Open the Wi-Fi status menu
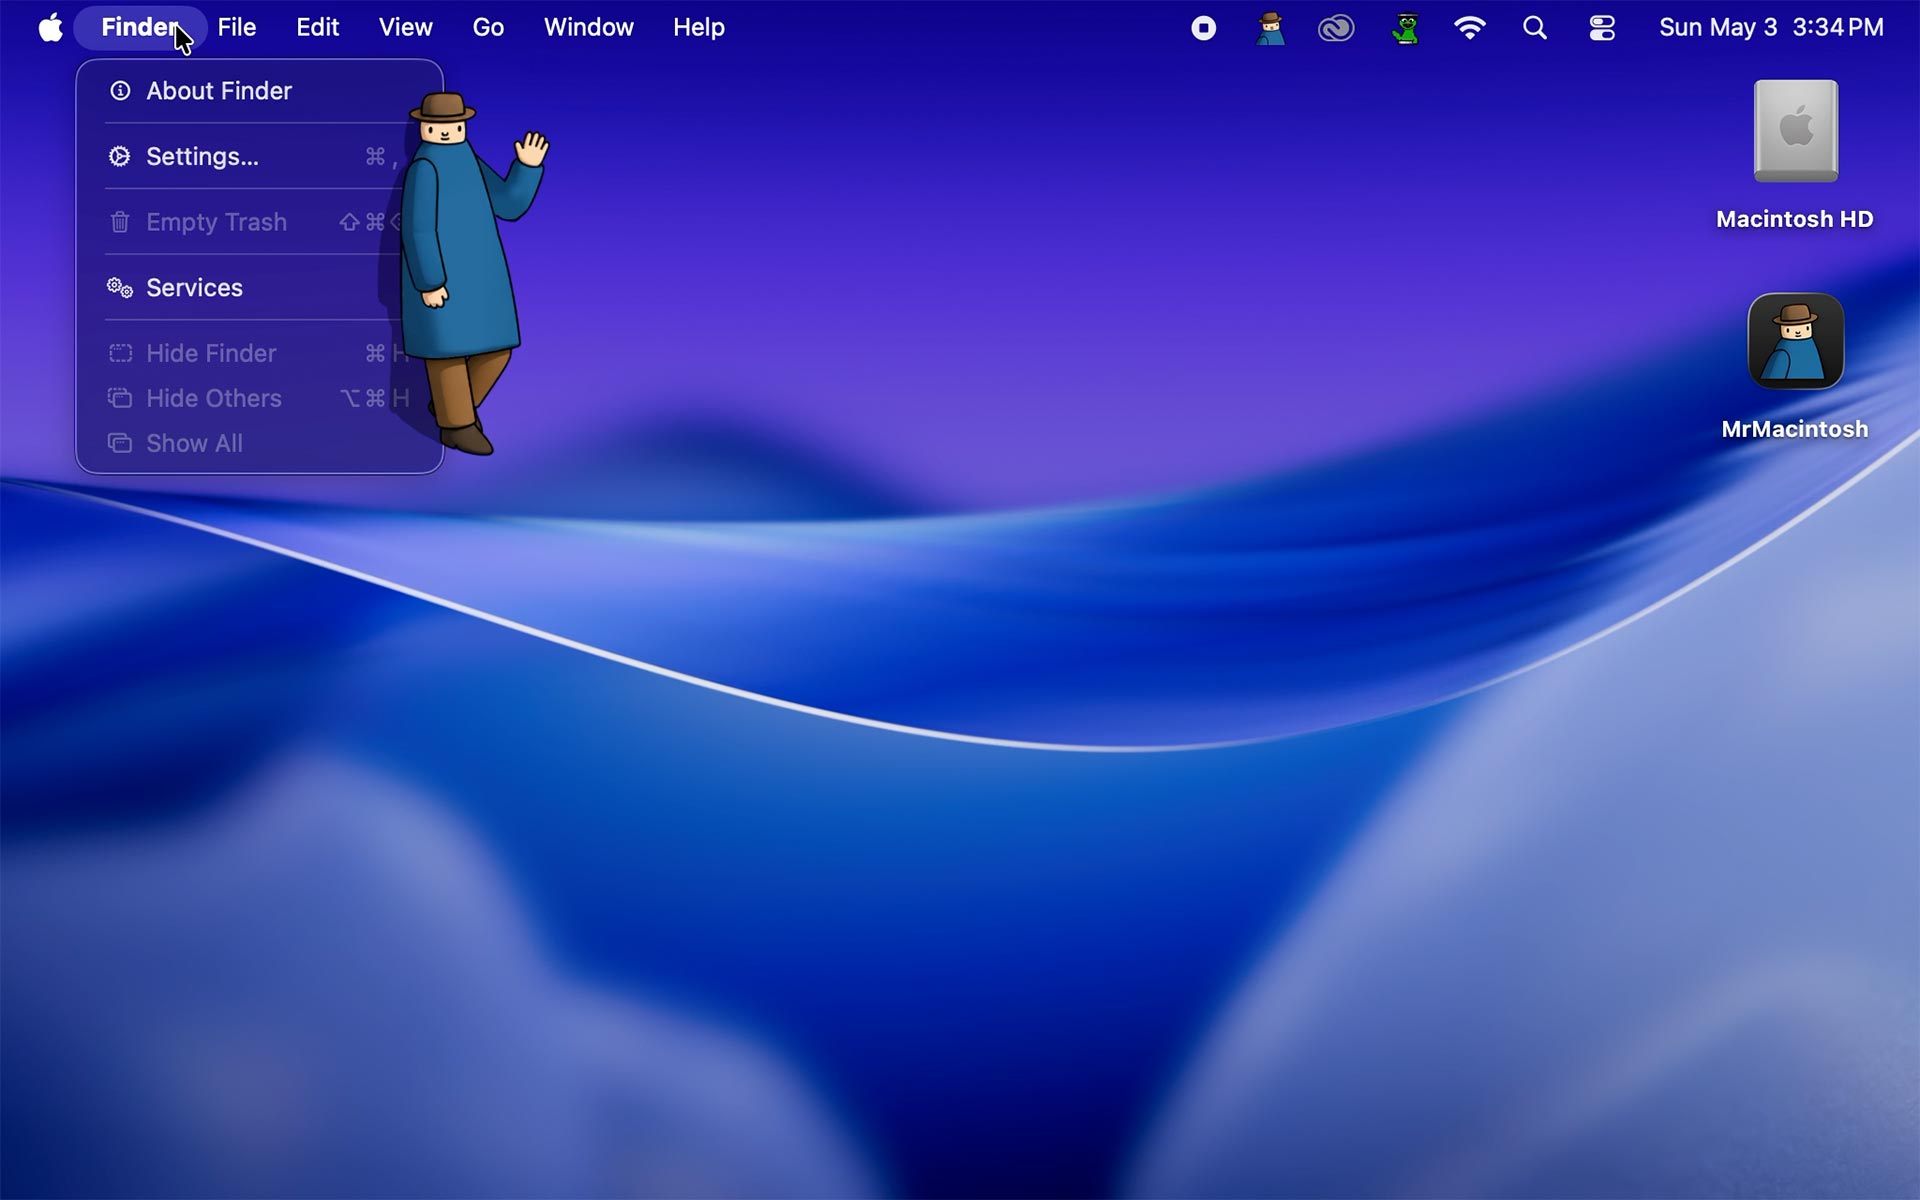This screenshot has width=1920, height=1200. (x=1469, y=28)
